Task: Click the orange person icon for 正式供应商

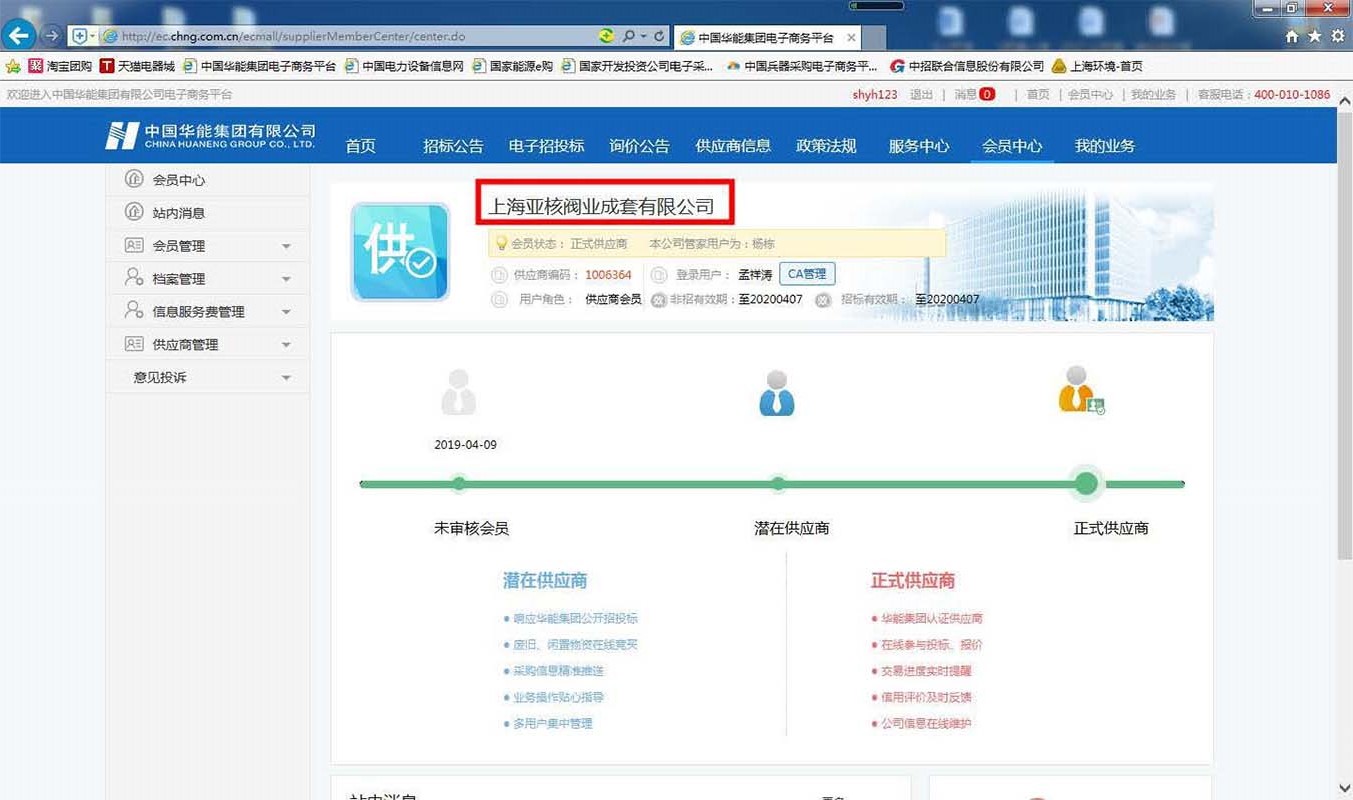Action: 1081,390
